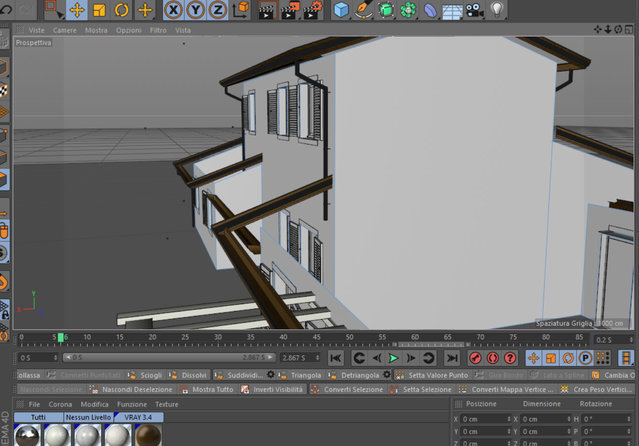Image resolution: width=639 pixels, height=446 pixels.
Task: Open the Filtro viewport menu
Action: coord(158,30)
